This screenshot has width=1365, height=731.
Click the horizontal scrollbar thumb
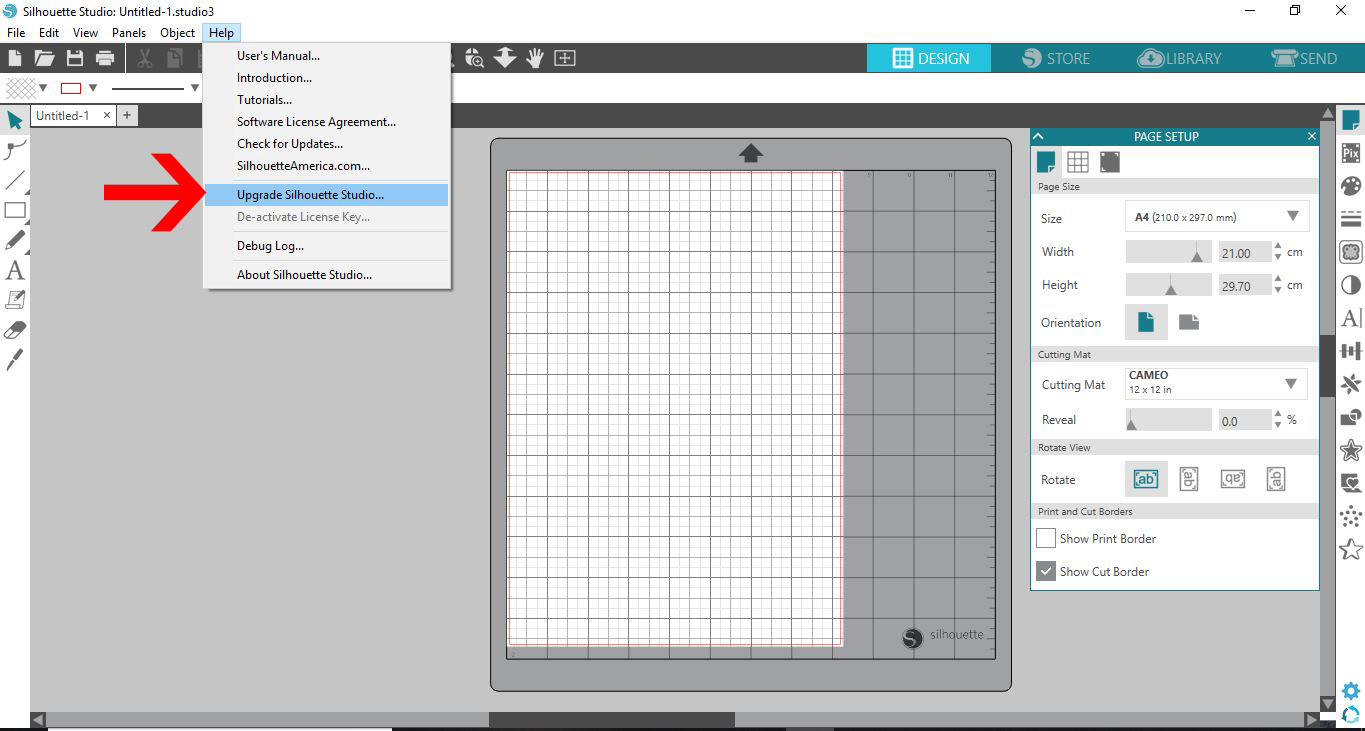click(x=611, y=720)
